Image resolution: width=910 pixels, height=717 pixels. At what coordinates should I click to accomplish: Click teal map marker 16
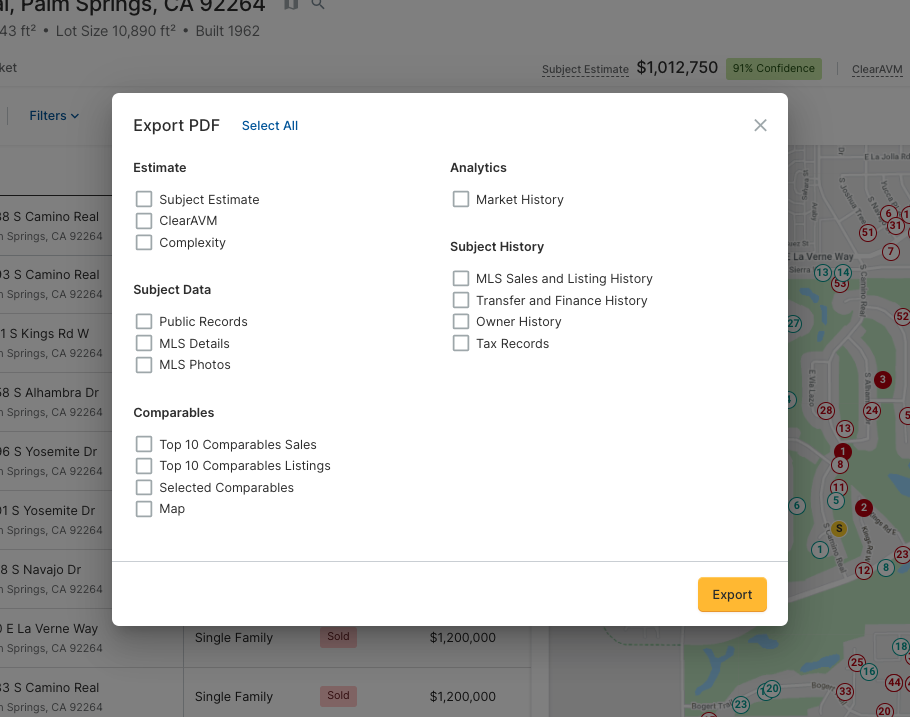[869, 672]
